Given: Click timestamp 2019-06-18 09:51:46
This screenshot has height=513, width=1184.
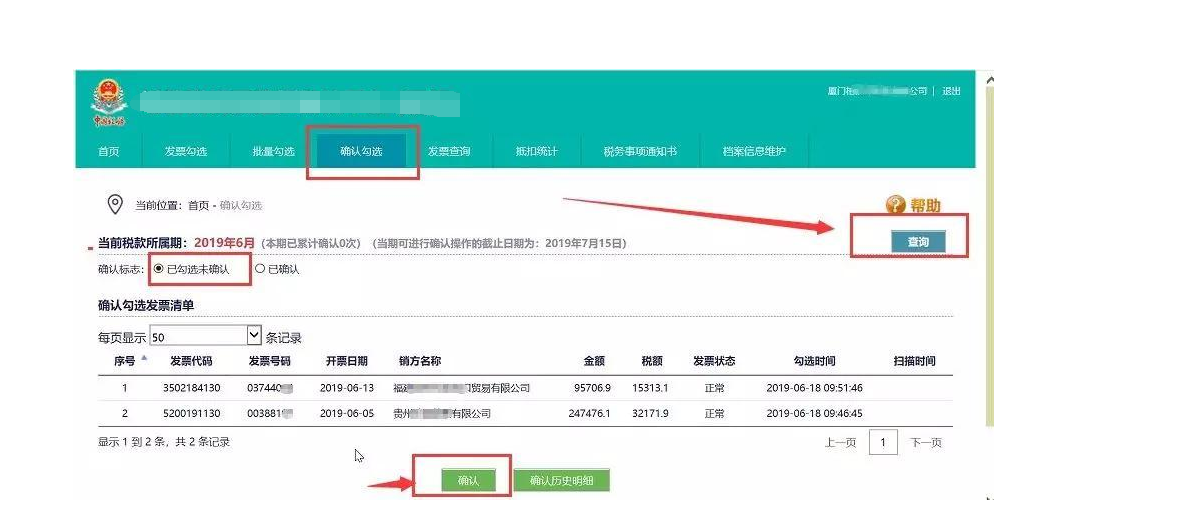Looking at the screenshot, I should tap(814, 388).
